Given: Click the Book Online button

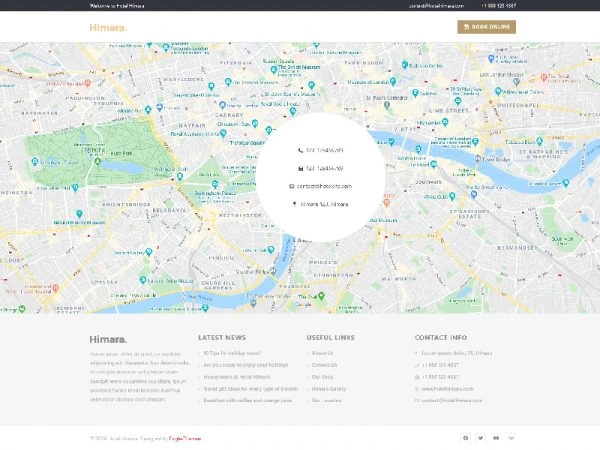Looking at the screenshot, I should click(x=486, y=27).
